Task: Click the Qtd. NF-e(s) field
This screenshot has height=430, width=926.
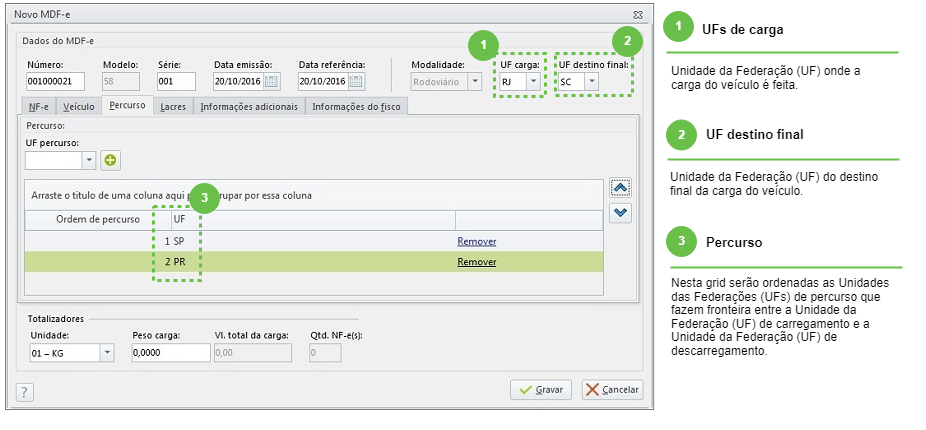Action: (325, 353)
